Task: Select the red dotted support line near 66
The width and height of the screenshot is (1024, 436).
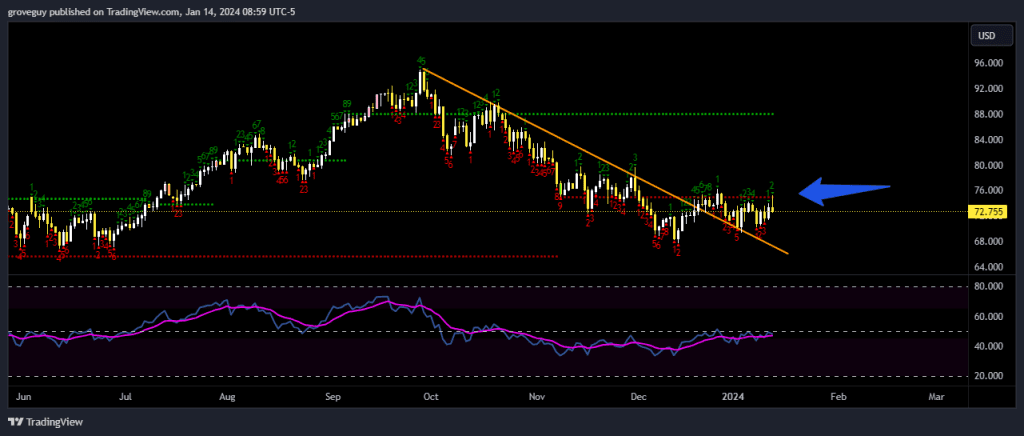Action: pos(300,257)
